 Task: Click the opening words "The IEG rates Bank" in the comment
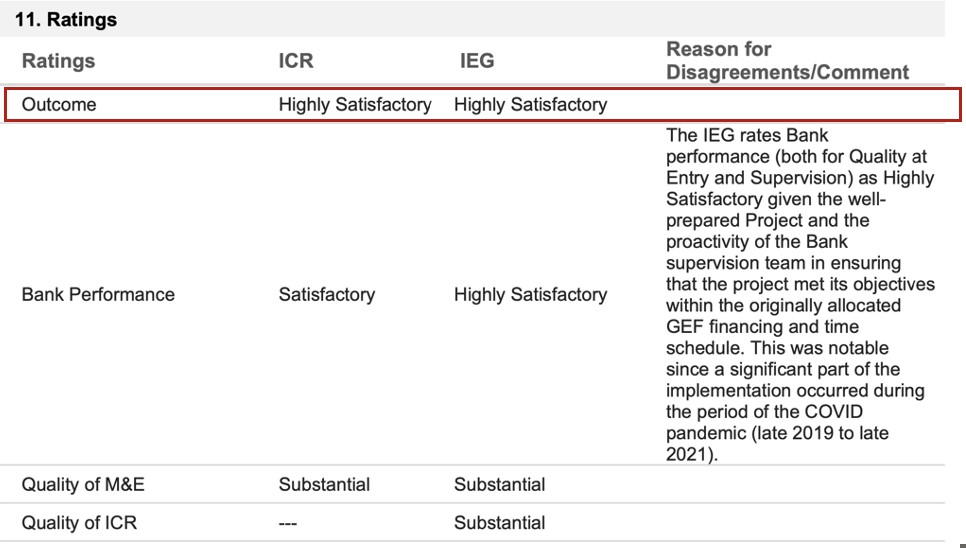pos(747,135)
